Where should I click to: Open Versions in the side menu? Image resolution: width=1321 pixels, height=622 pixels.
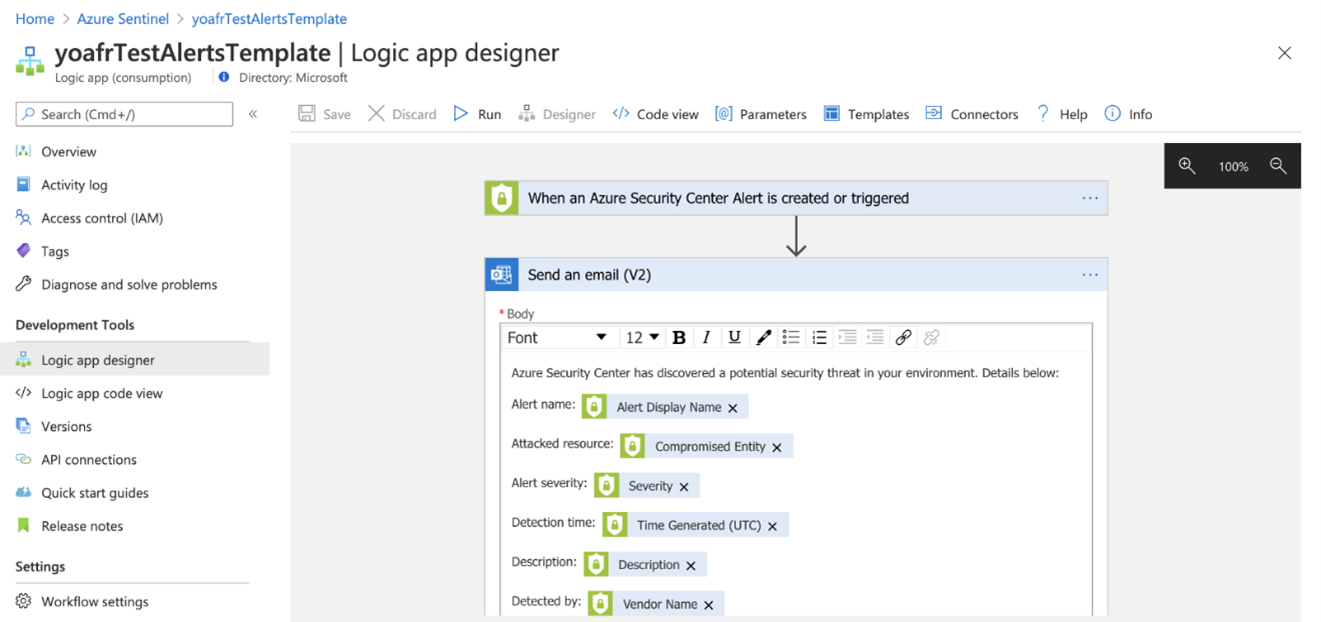(66, 426)
